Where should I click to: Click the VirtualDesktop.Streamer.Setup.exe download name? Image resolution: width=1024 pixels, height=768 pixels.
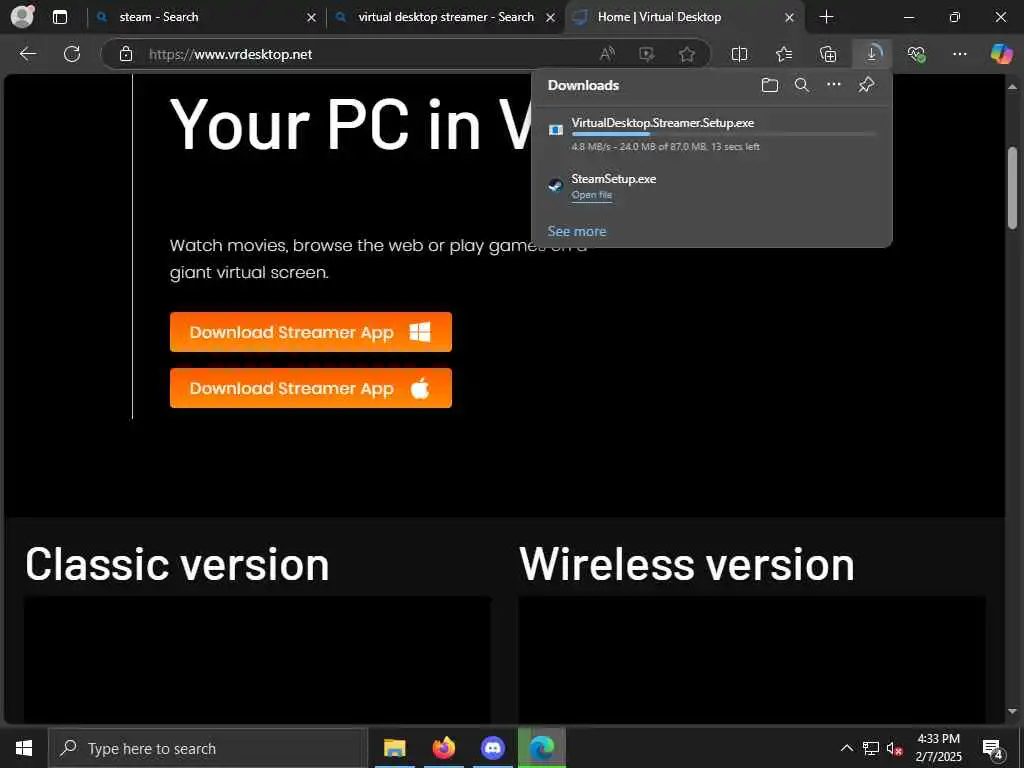pos(663,122)
